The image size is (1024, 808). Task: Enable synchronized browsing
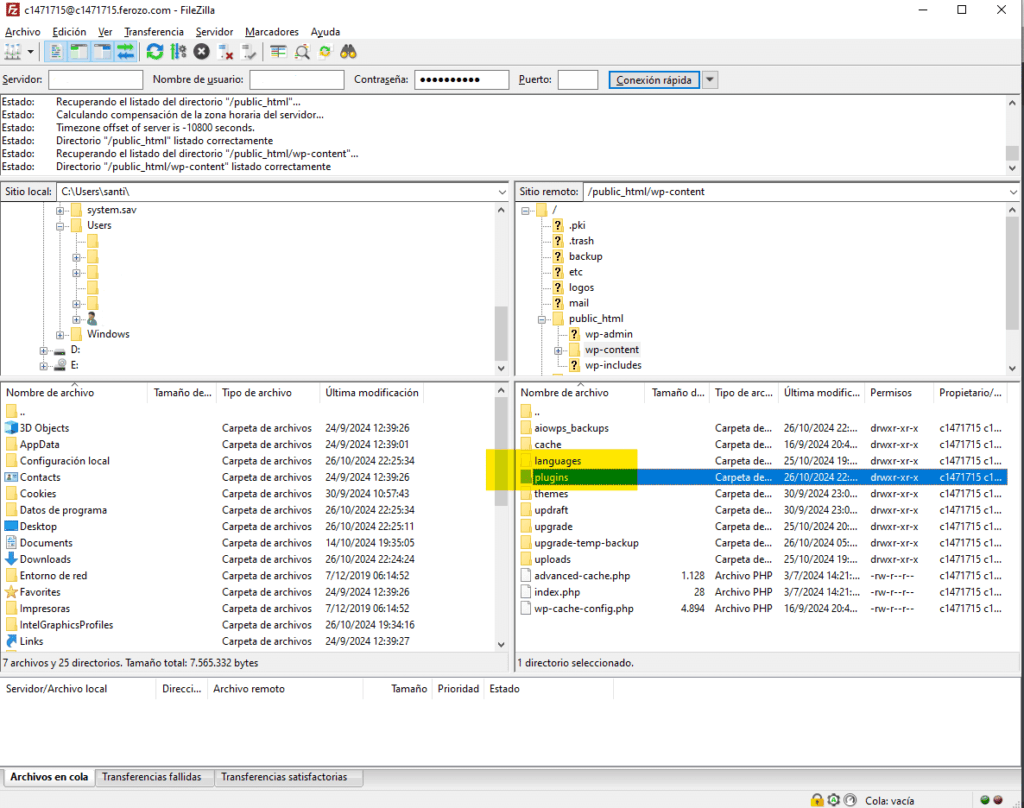[325, 51]
